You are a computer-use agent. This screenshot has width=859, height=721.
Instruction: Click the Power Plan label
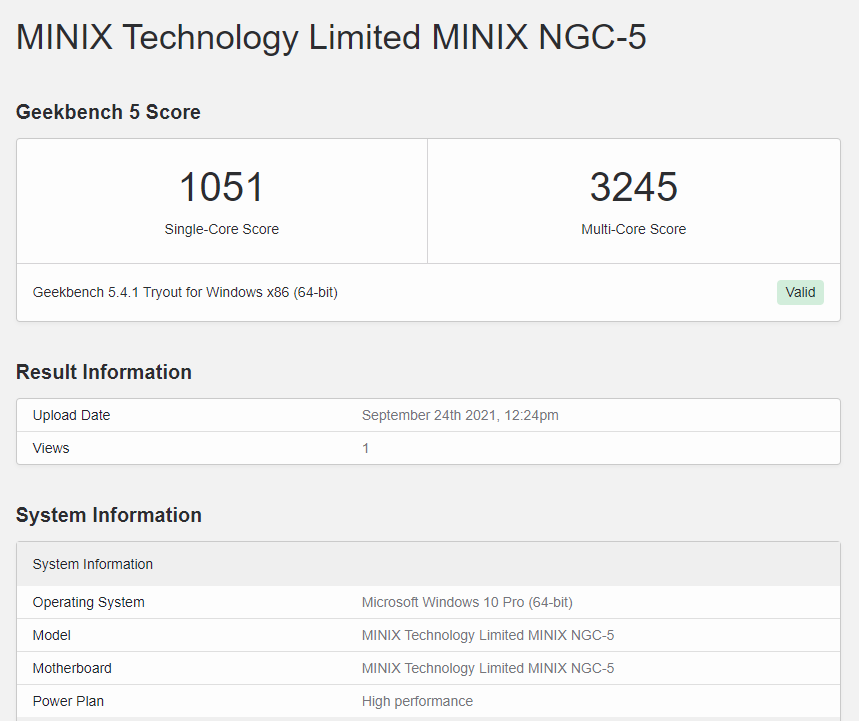(68, 701)
